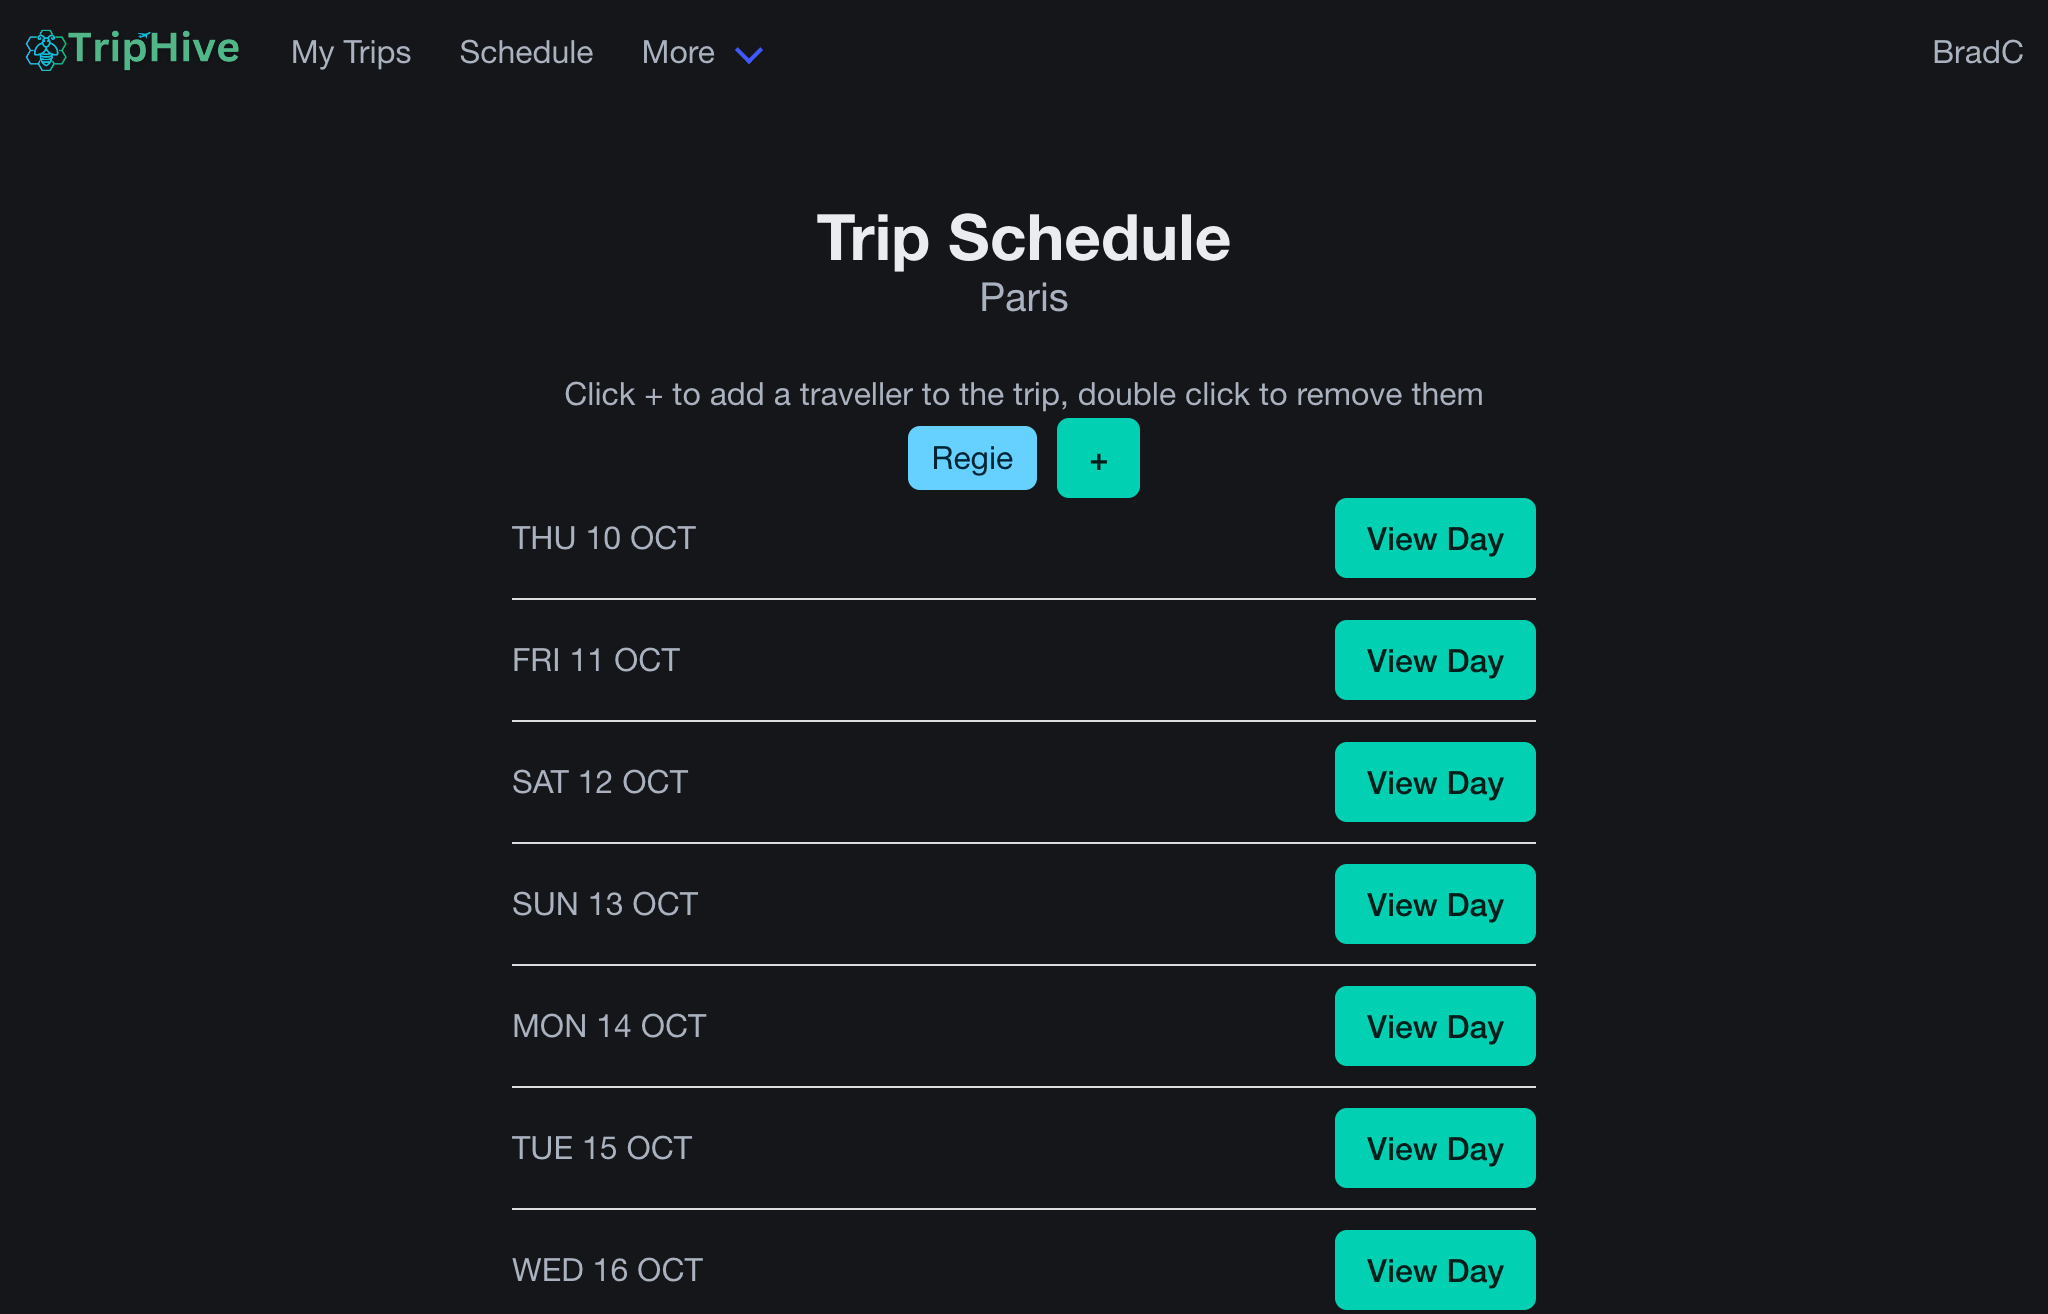Expand the More menu chevron arrow
The image size is (2048, 1314).
click(748, 56)
